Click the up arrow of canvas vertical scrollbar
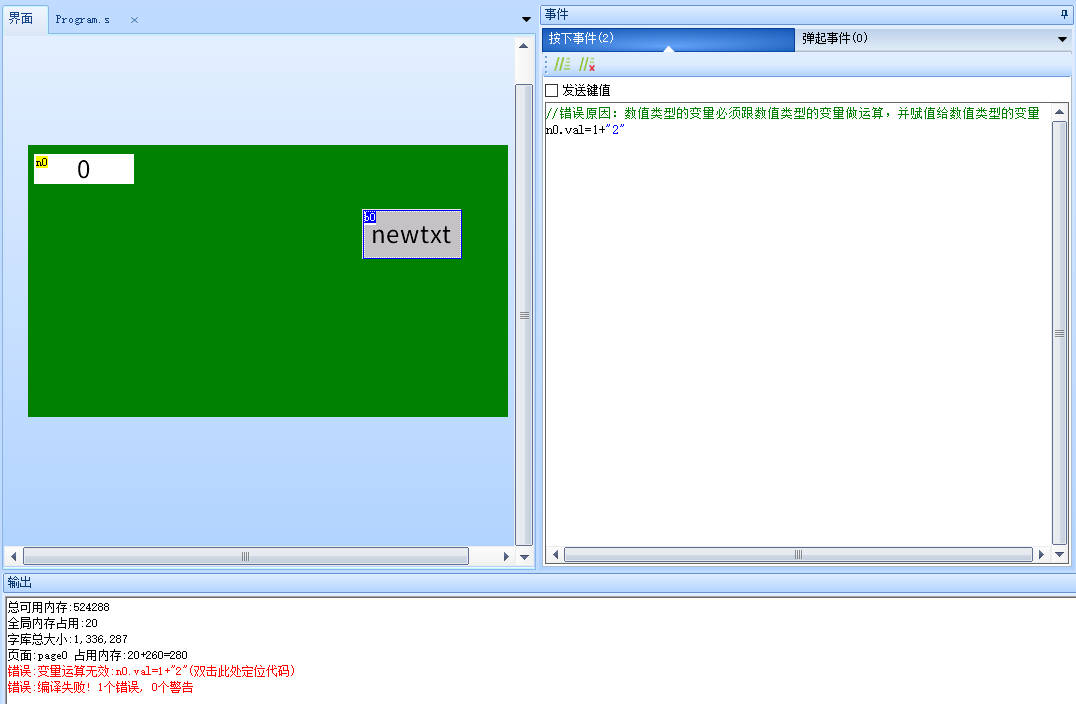The height and width of the screenshot is (704, 1076). 524,43
